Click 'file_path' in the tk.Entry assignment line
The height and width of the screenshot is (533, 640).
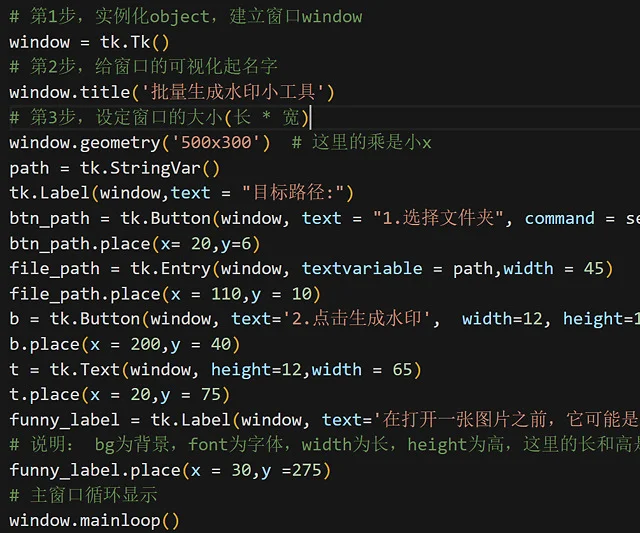tap(54, 269)
